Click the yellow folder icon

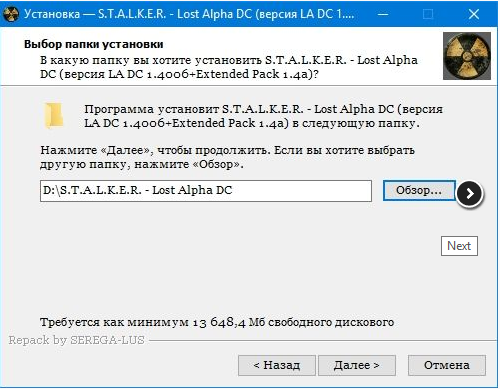click(x=53, y=116)
